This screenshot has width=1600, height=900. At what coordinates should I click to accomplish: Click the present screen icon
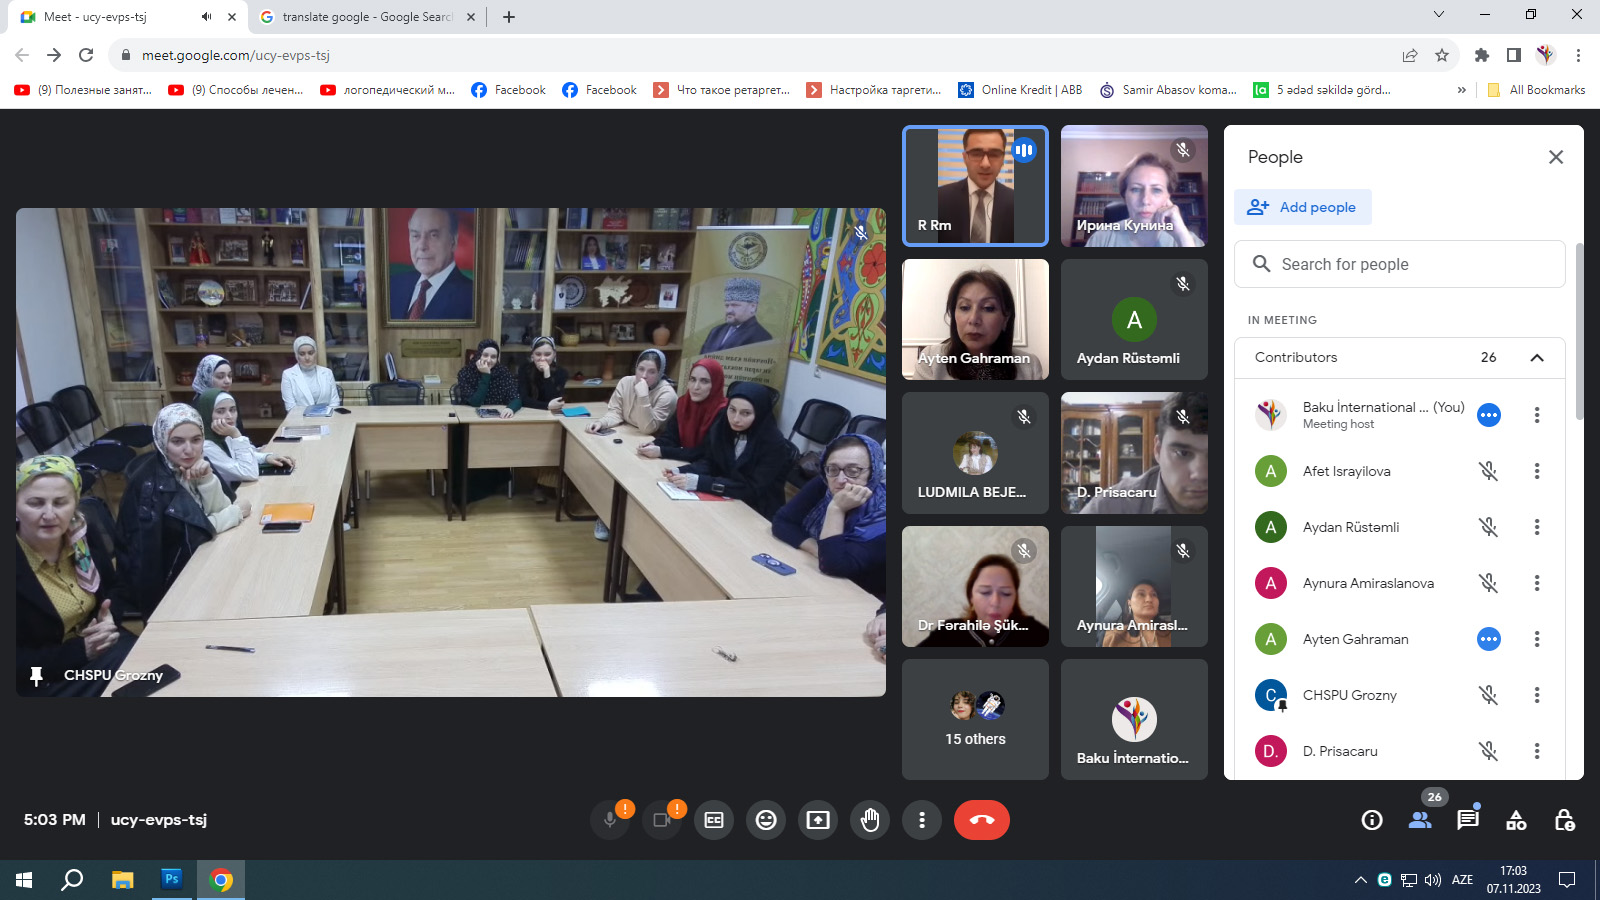818,820
